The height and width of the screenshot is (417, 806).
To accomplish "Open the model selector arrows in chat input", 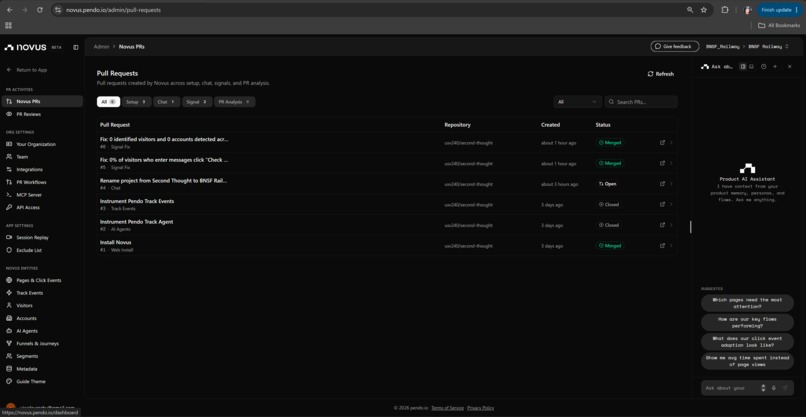I will coord(763,388).
